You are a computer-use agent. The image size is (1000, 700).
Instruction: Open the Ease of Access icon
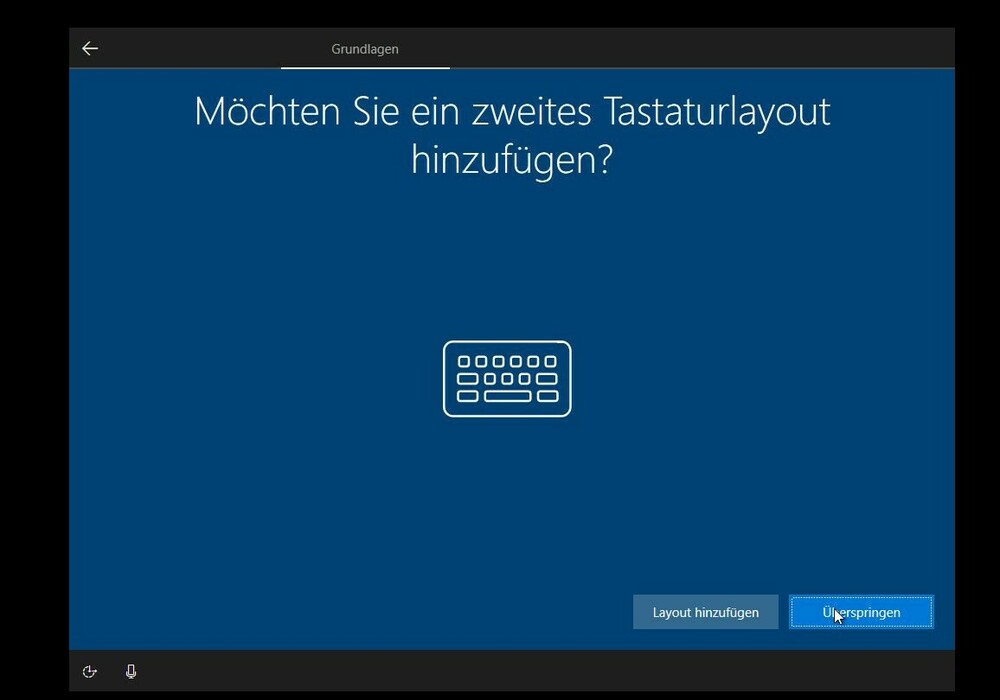point(90,672)
